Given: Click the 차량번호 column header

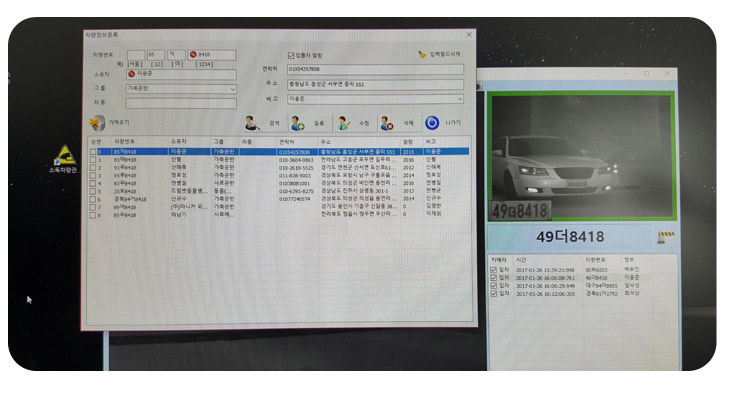Looking at the screenshot, I should click(124, 142).
